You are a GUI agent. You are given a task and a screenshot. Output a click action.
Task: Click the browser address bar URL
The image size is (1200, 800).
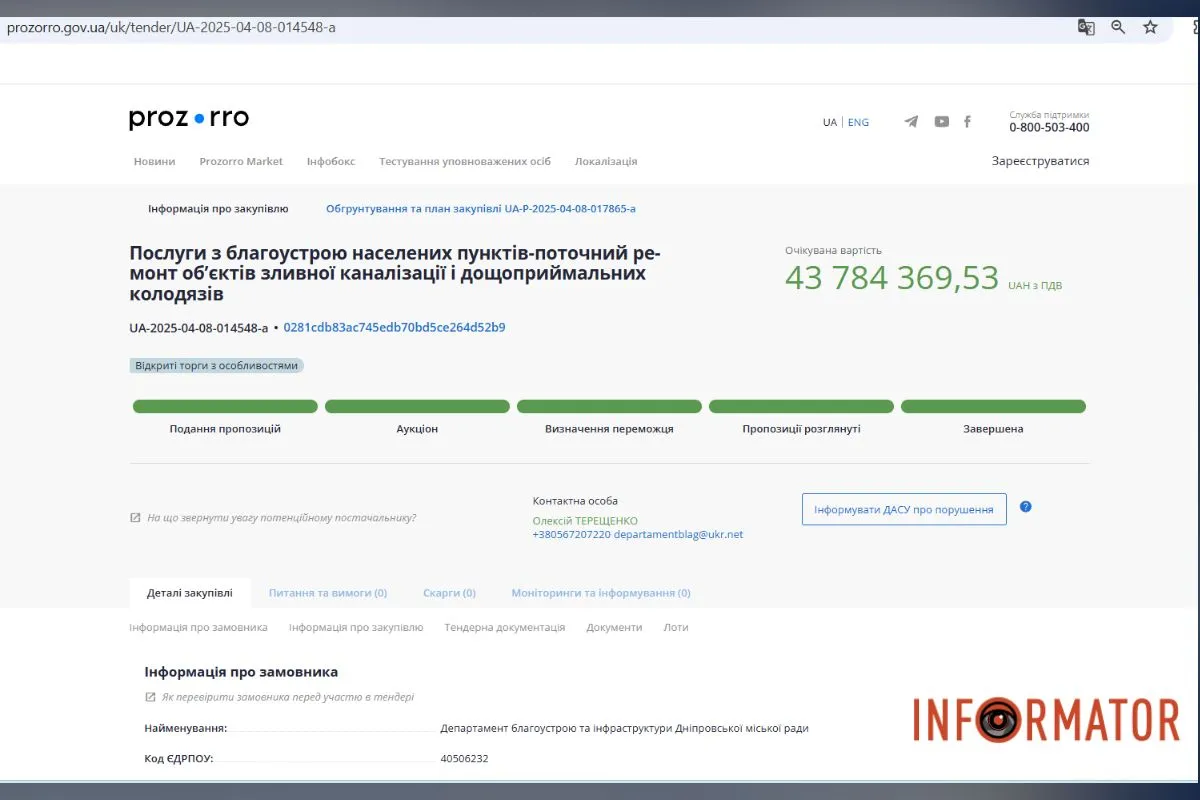pyautogui.click(x=171, y=27)
